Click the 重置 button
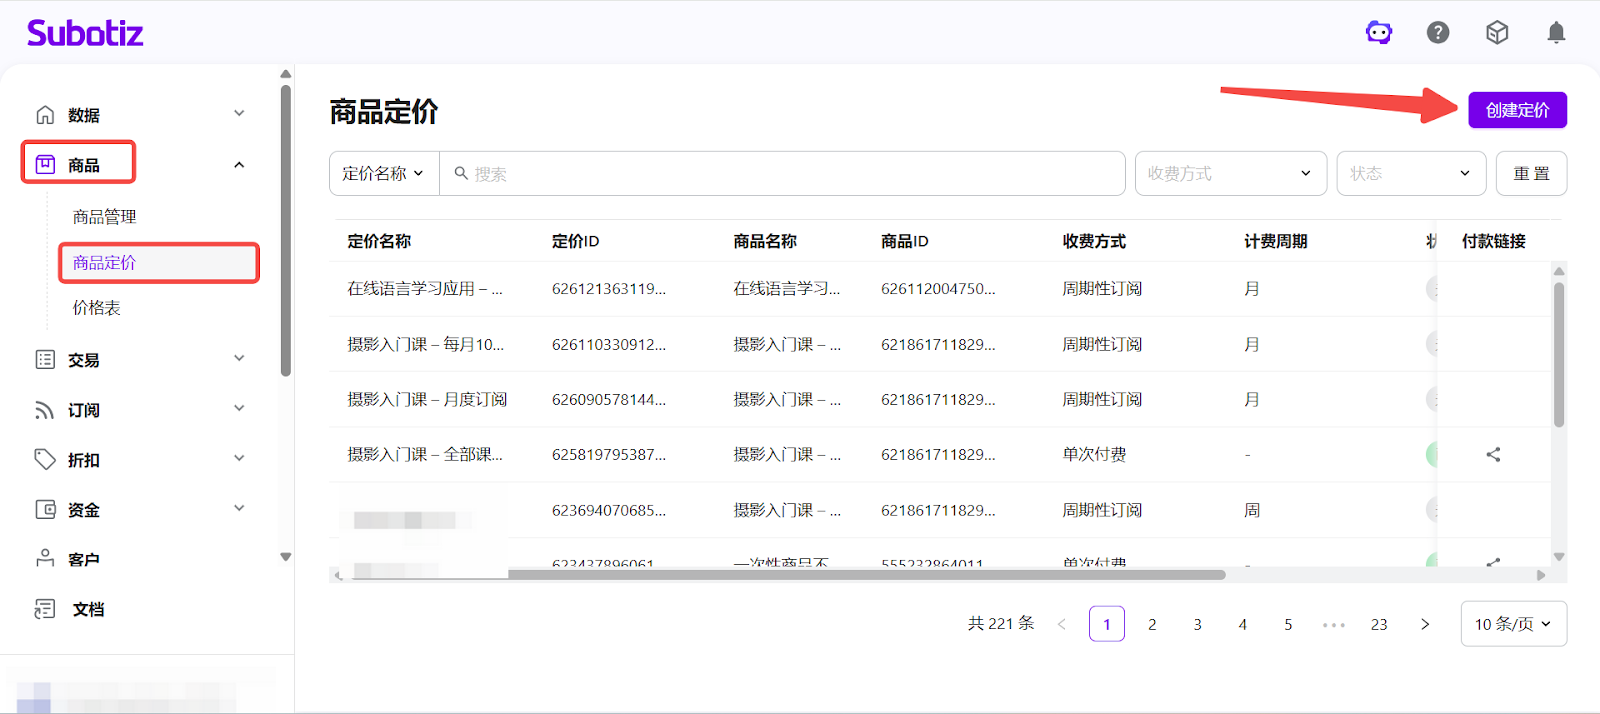The height and width of the screenshot is (714, 1600). pyautogui.click(x=1531, y=174)
